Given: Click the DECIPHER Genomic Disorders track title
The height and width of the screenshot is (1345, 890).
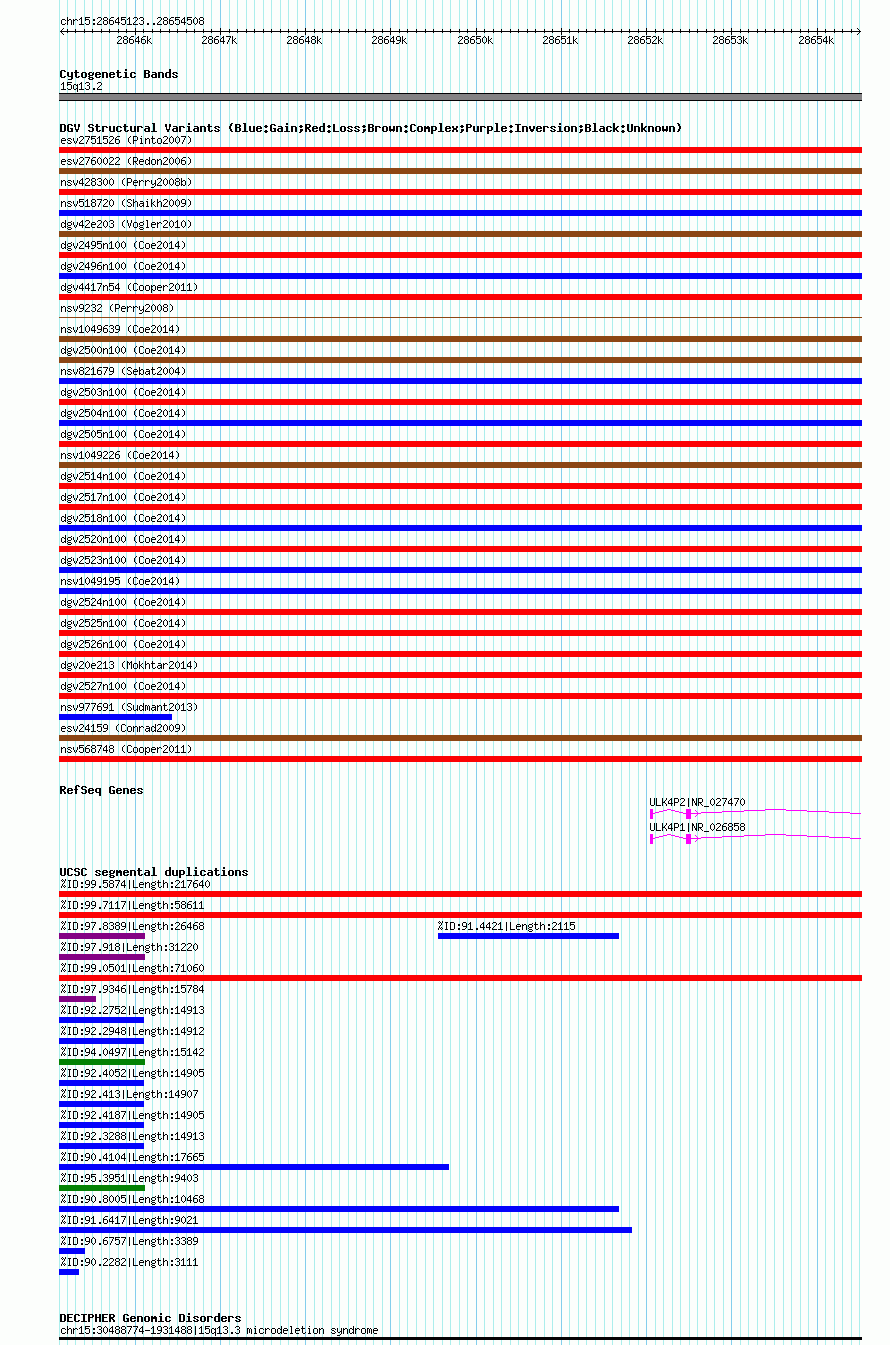Looking at the screenshot, I should pos(150,1318).
